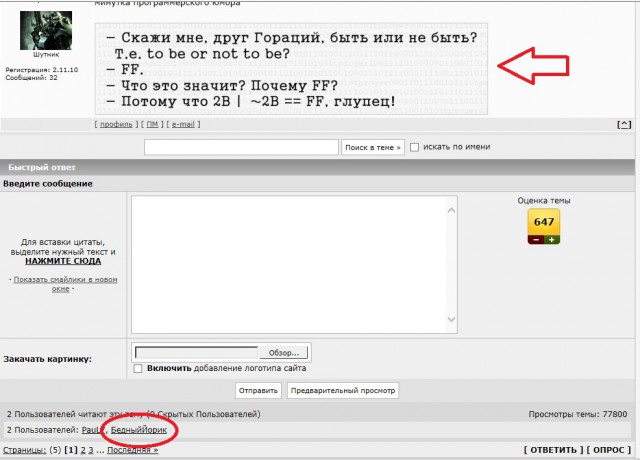Click the plus rating button

coord(552,240)
